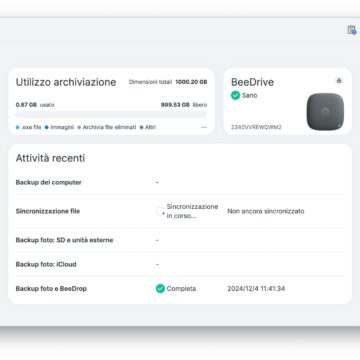
Task: Click the storage usage progress bar
Action: (111, 115)
